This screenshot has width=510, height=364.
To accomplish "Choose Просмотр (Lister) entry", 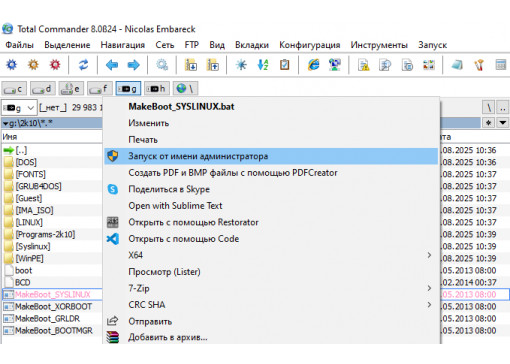I will 271,272.
